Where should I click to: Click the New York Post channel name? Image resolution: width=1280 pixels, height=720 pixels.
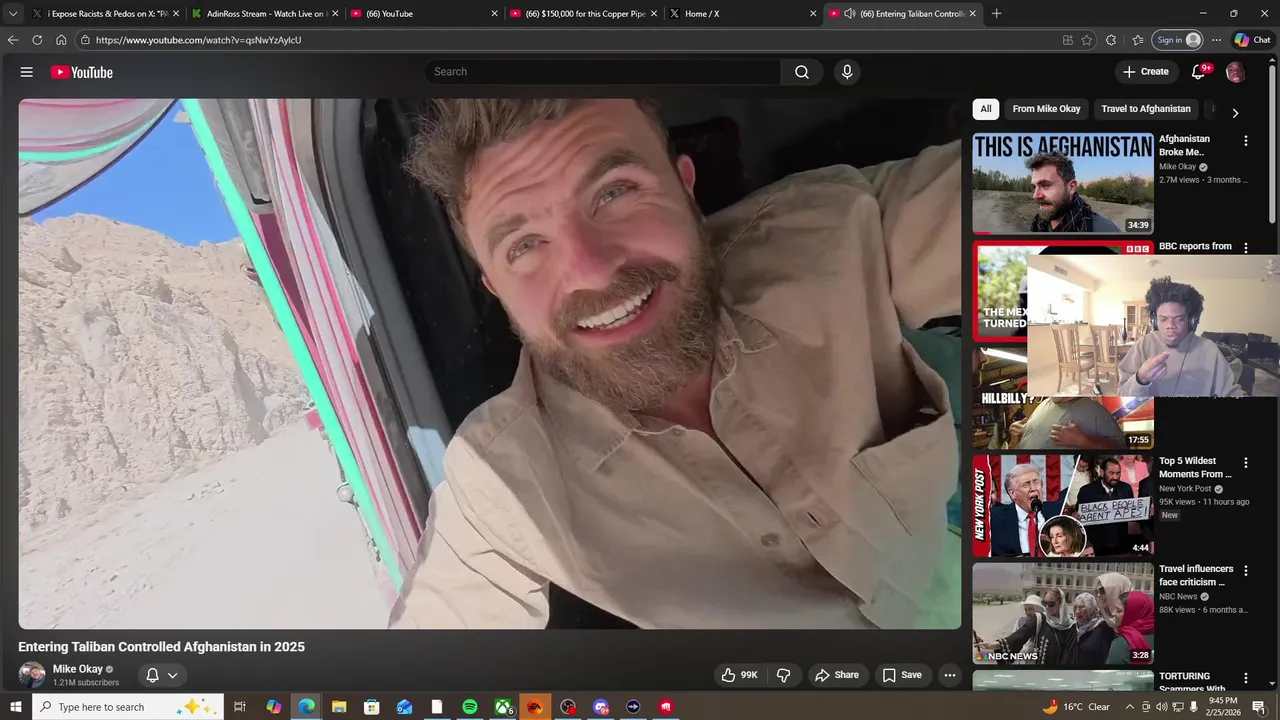click(1185, 489)
